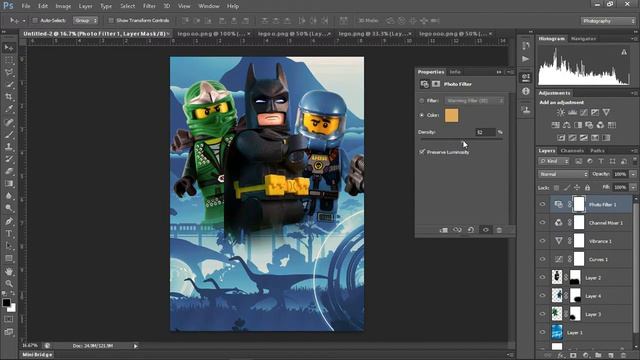
Task: Select the Photo Filter 1 layer mask thumbnail
Action: (x=579, y=204)
